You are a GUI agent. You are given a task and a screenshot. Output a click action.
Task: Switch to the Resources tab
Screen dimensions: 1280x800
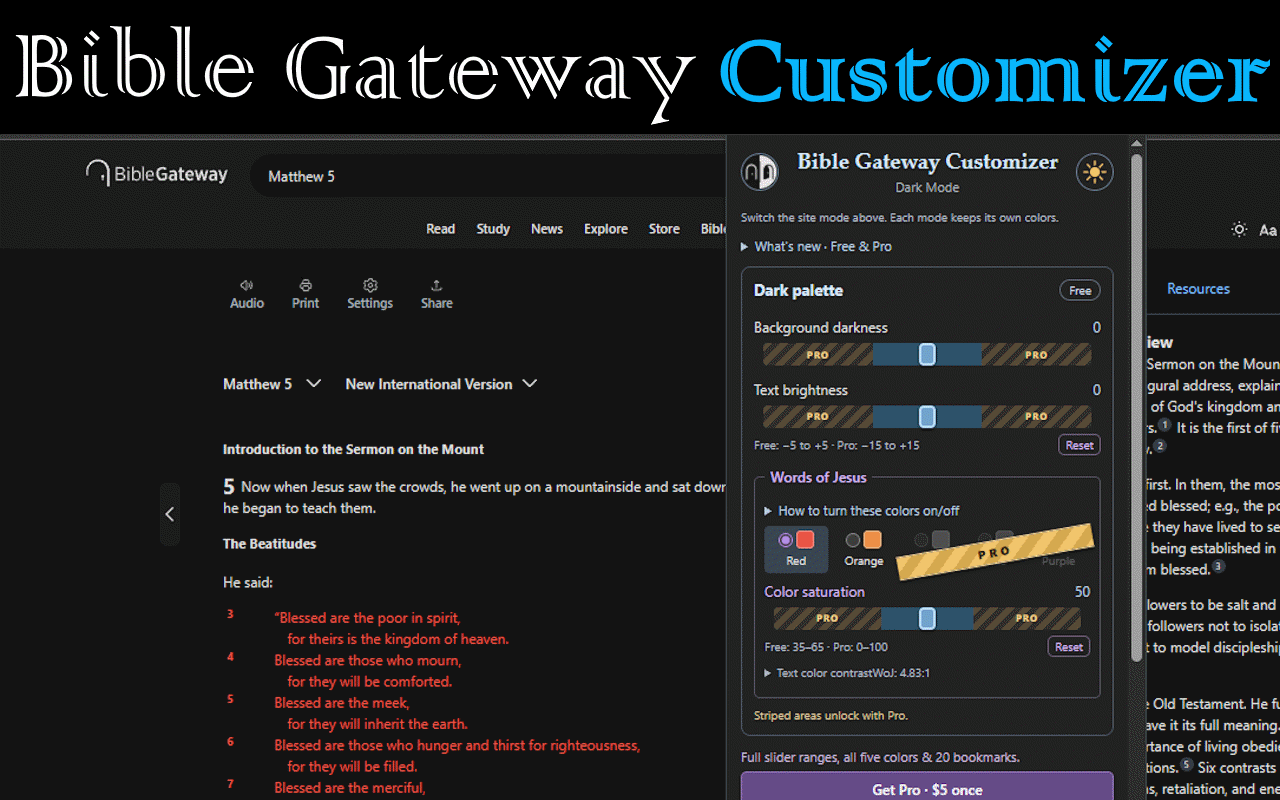pos(1198,288)
